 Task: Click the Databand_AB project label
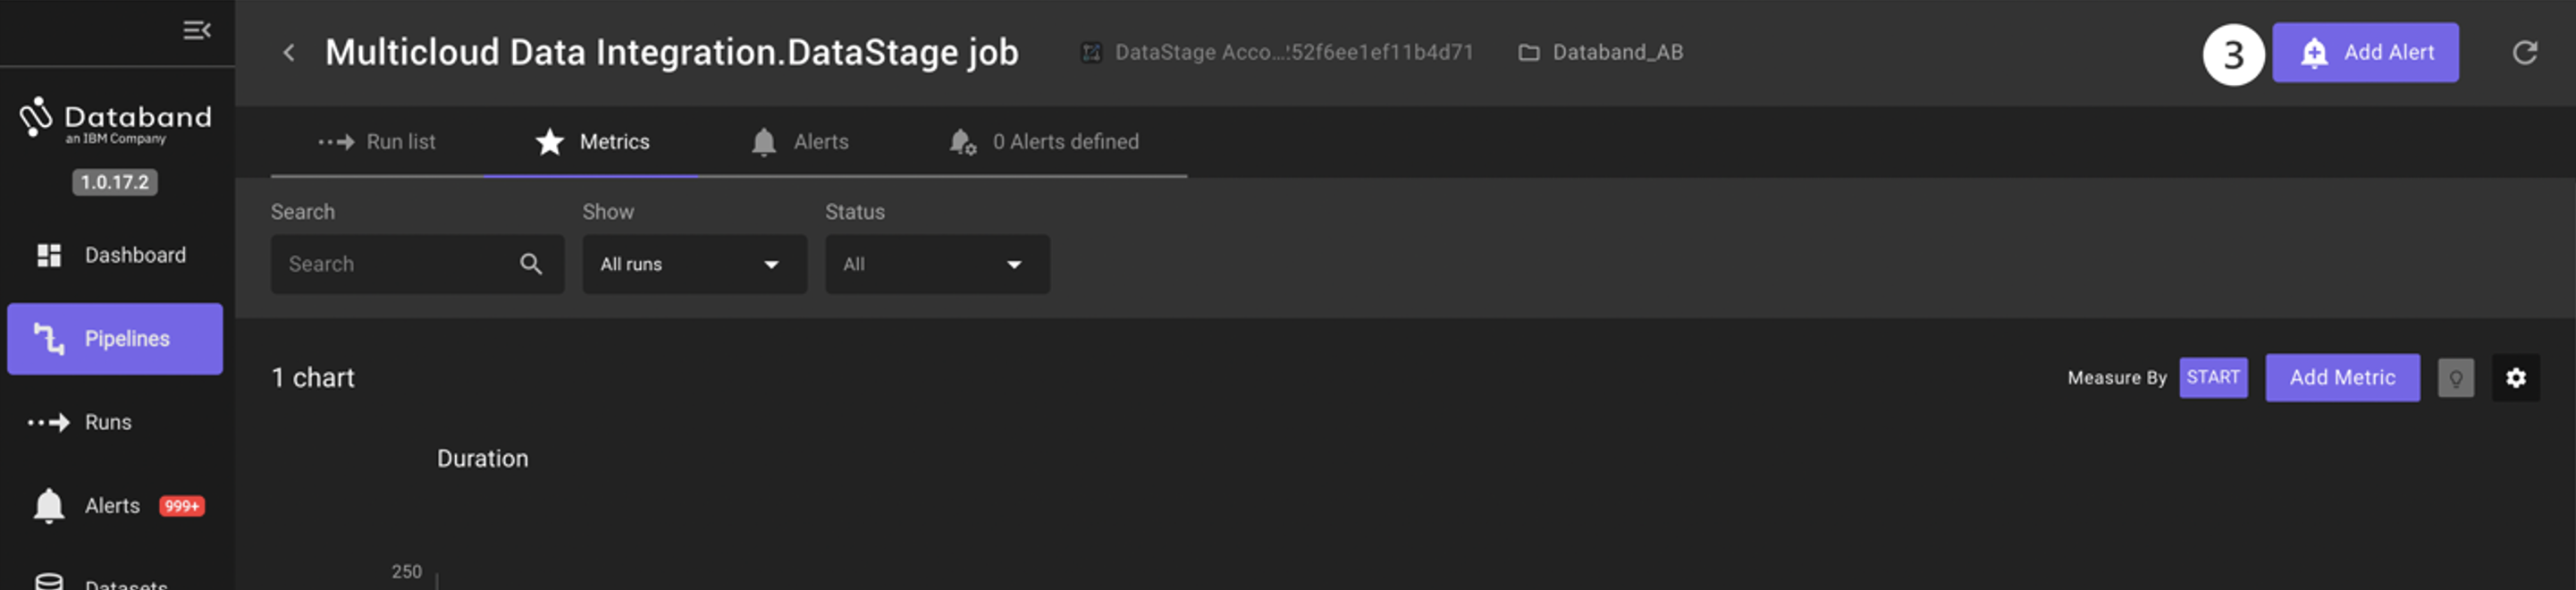click(1617, 53)
